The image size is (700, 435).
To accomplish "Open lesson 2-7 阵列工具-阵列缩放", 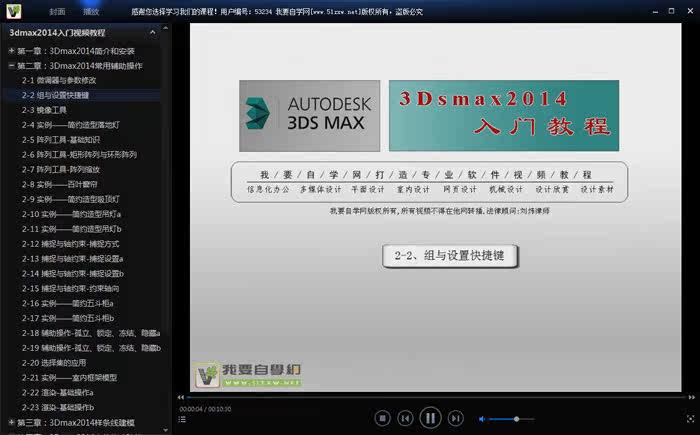I will 61,170.
